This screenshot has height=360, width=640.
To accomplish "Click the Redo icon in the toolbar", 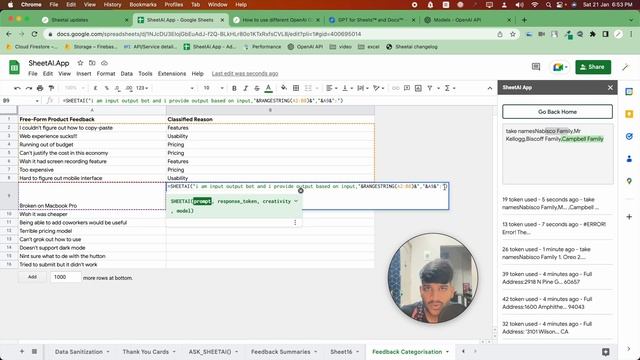I will pos(29,88).
